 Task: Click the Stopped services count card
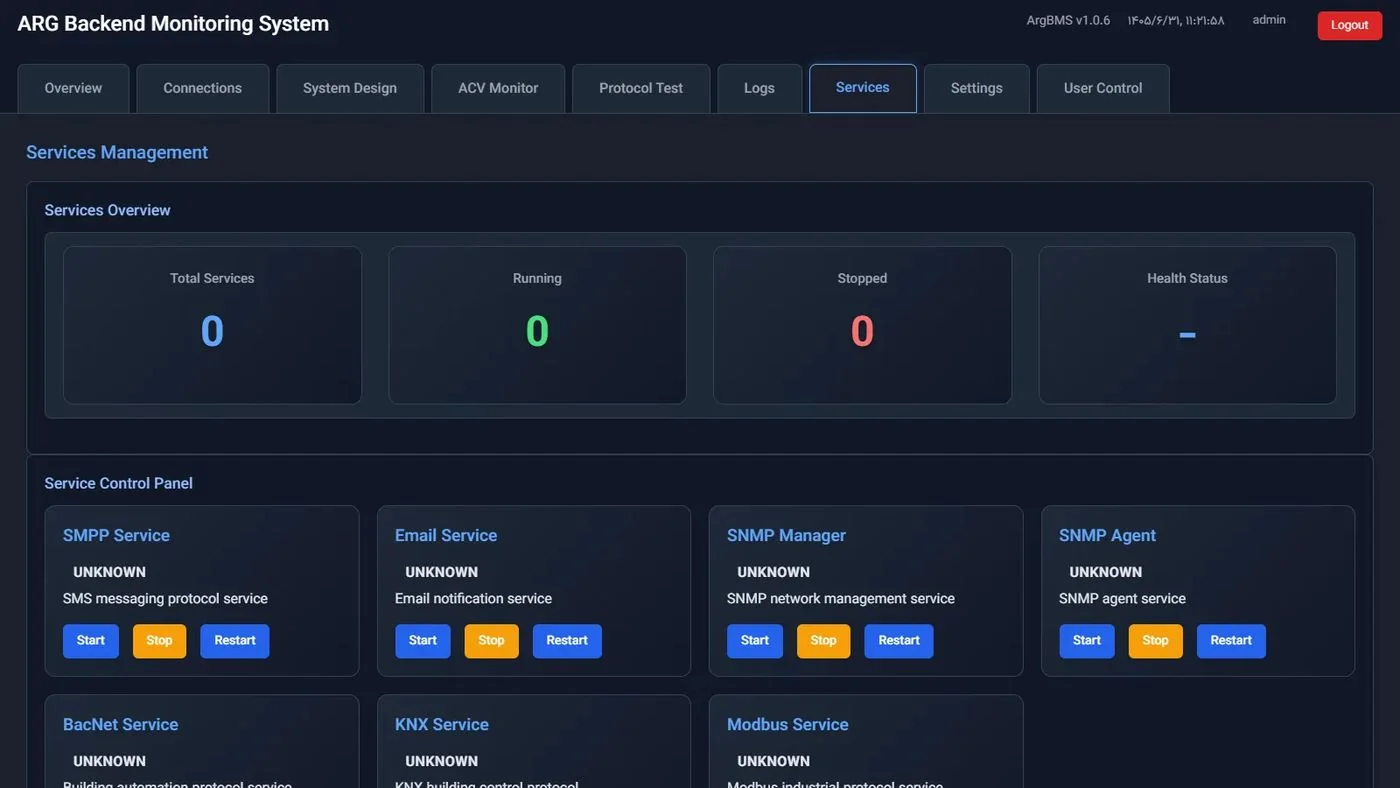862,325
